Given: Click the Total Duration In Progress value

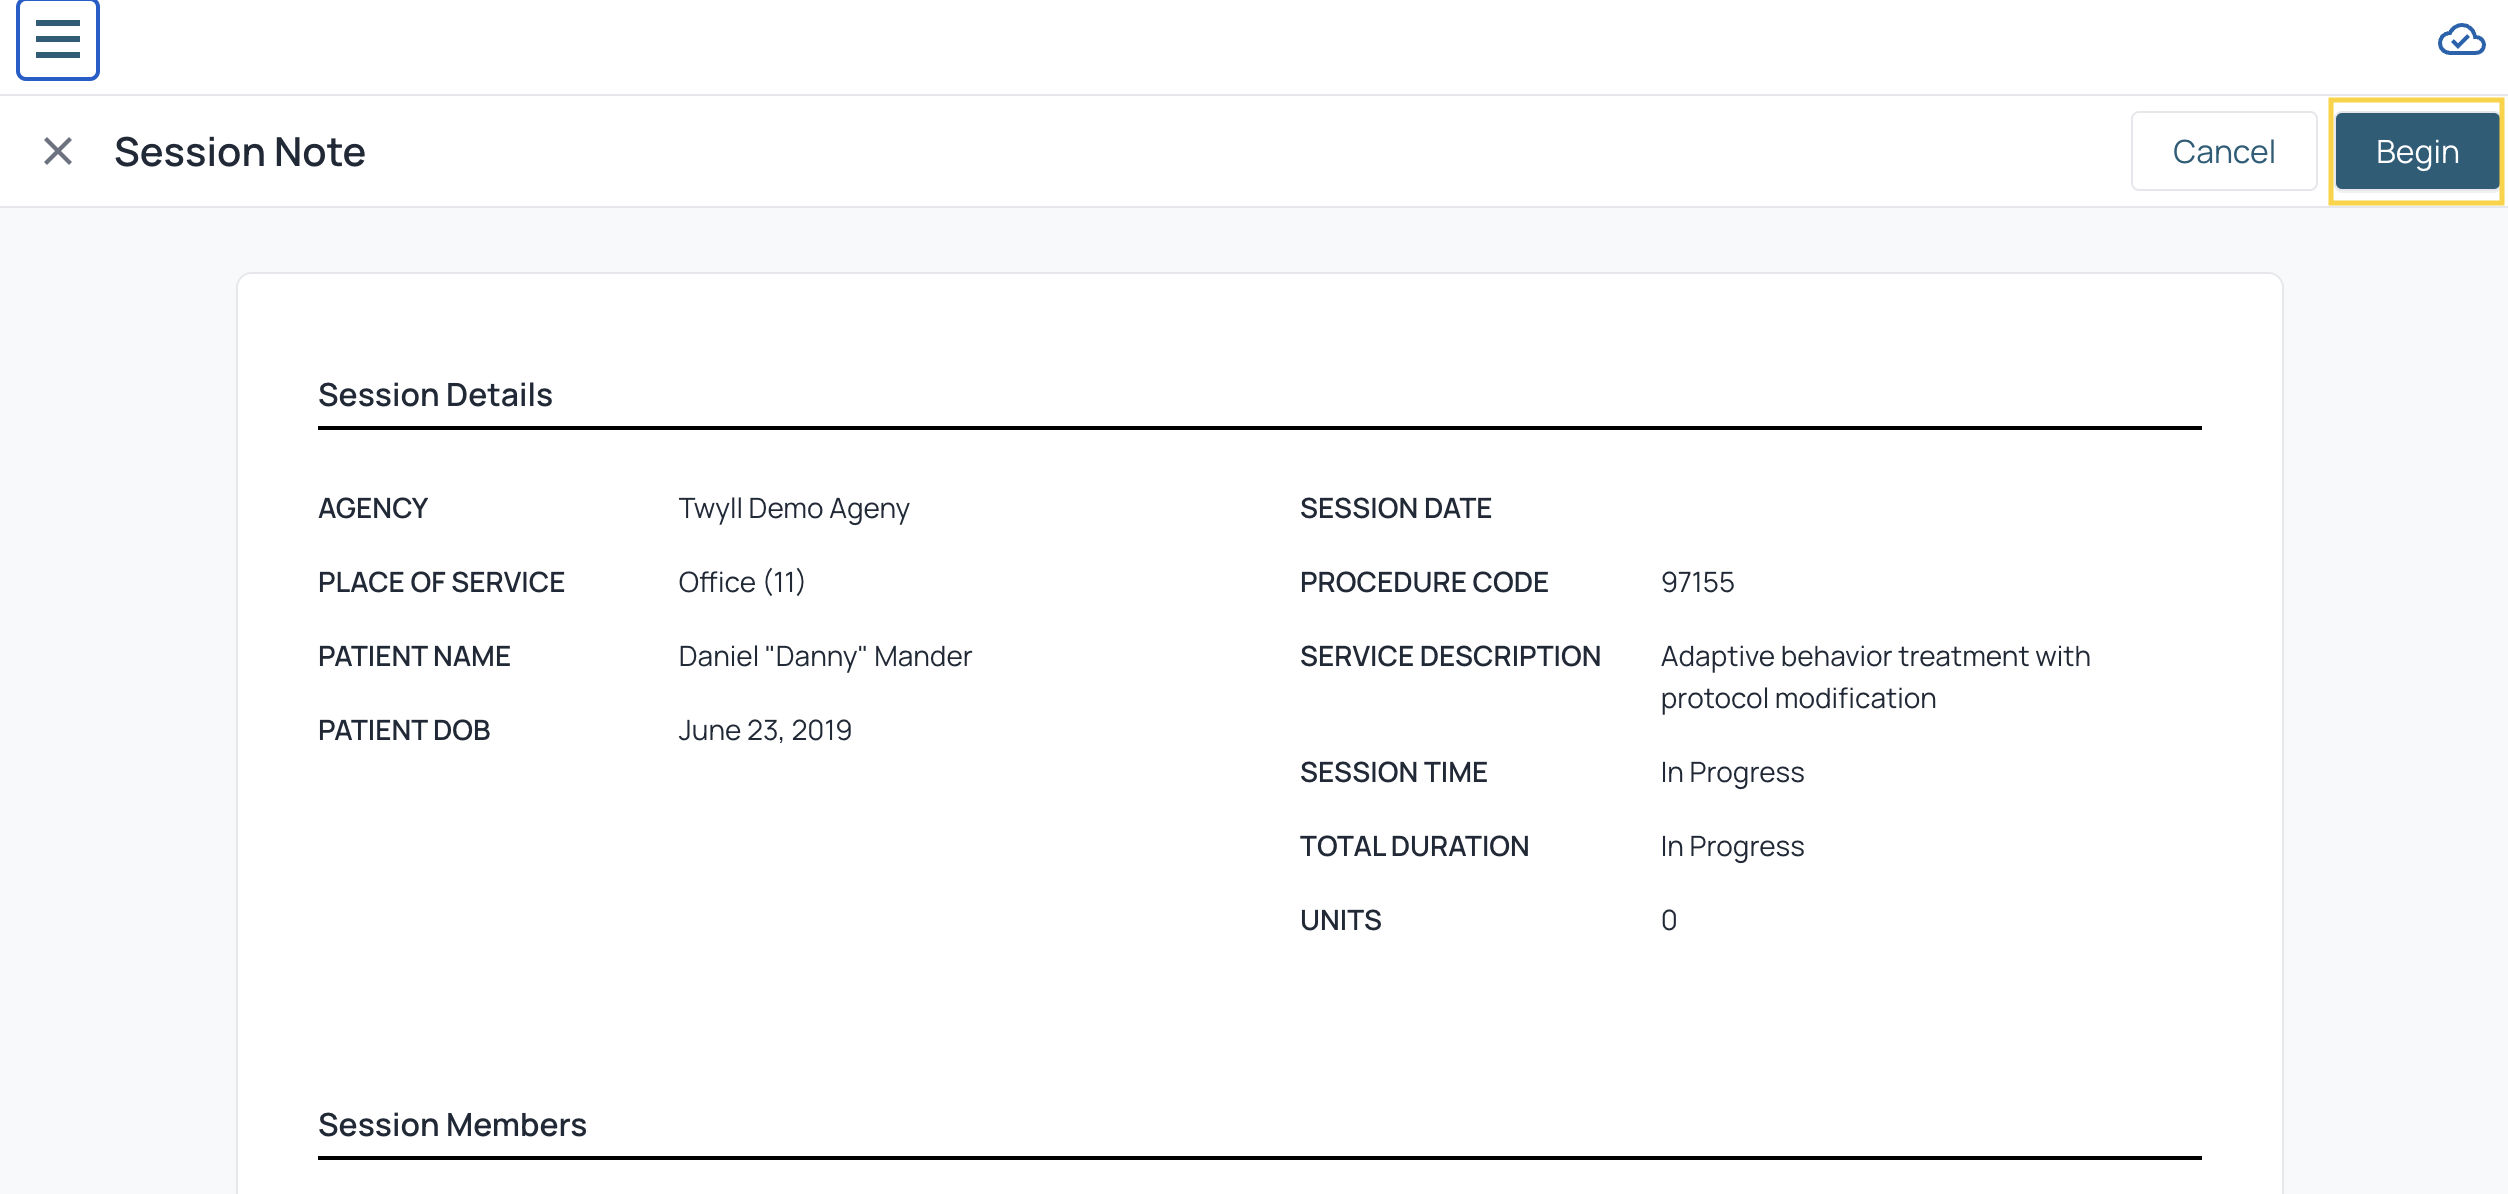Looking at the screenshot, I should tap(1732, 846).
